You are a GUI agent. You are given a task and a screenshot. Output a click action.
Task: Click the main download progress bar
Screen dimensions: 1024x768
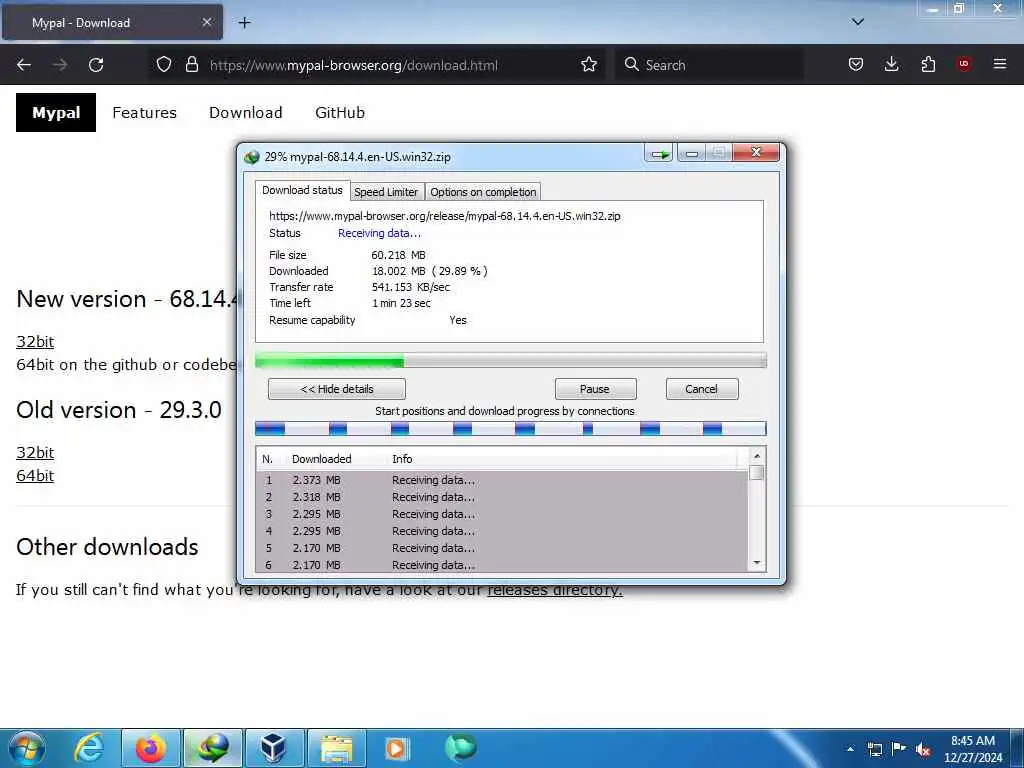(511, 360)
